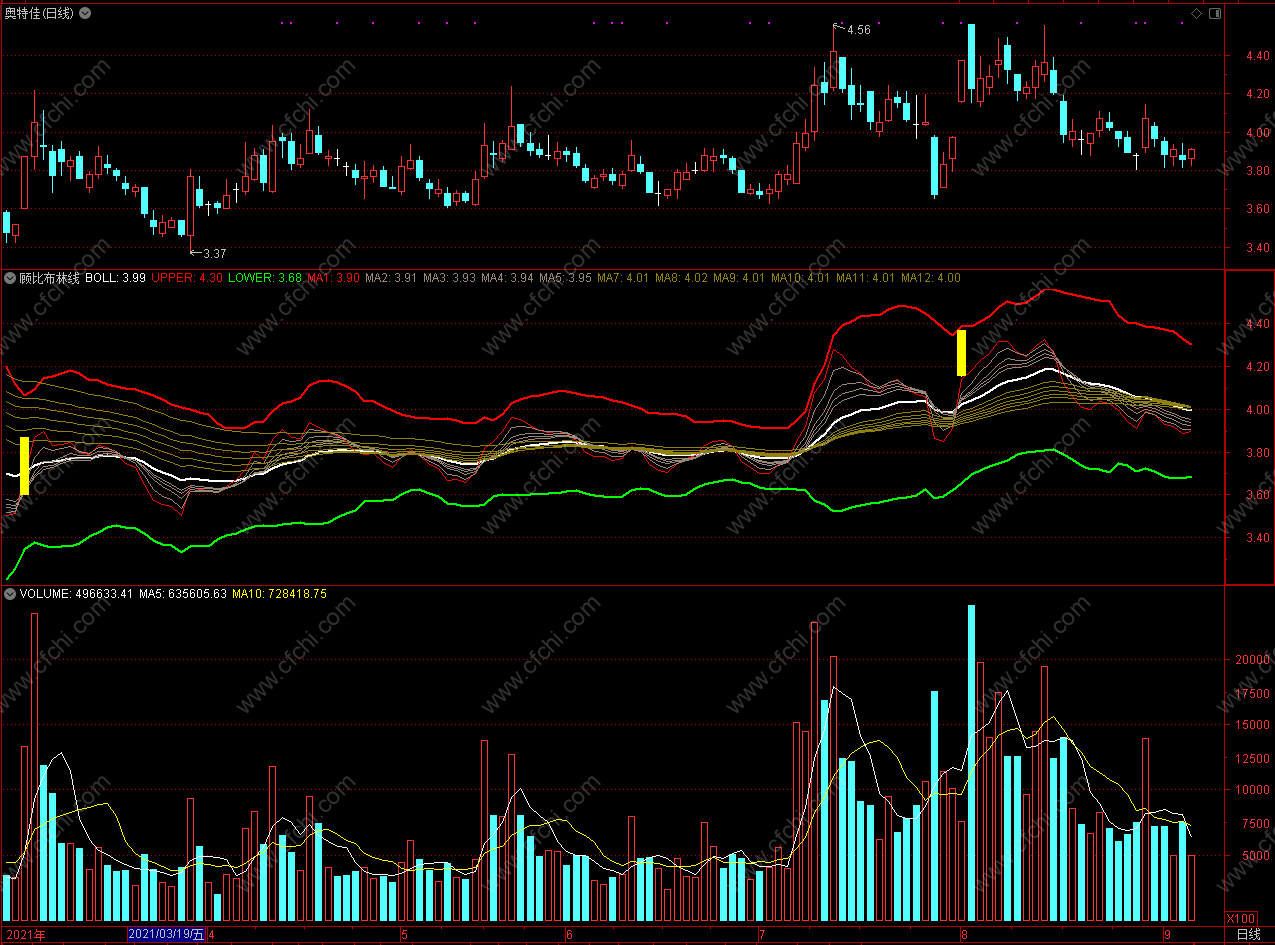Click the MA10: 728418.75 volume legend
The image size is (1275, 945).
[280, 594]
